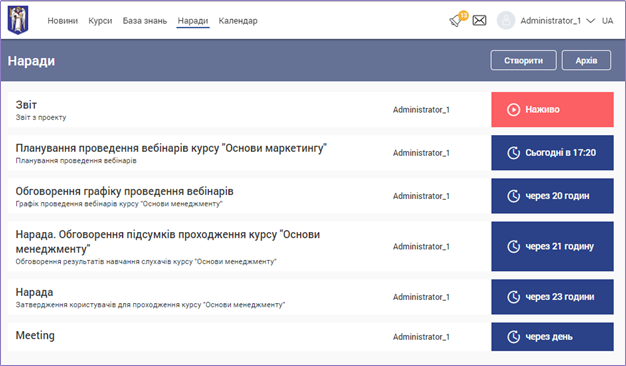Open the Administrator_1 user menu
Viewport: 626px width, 366px height.
[551, 21]
